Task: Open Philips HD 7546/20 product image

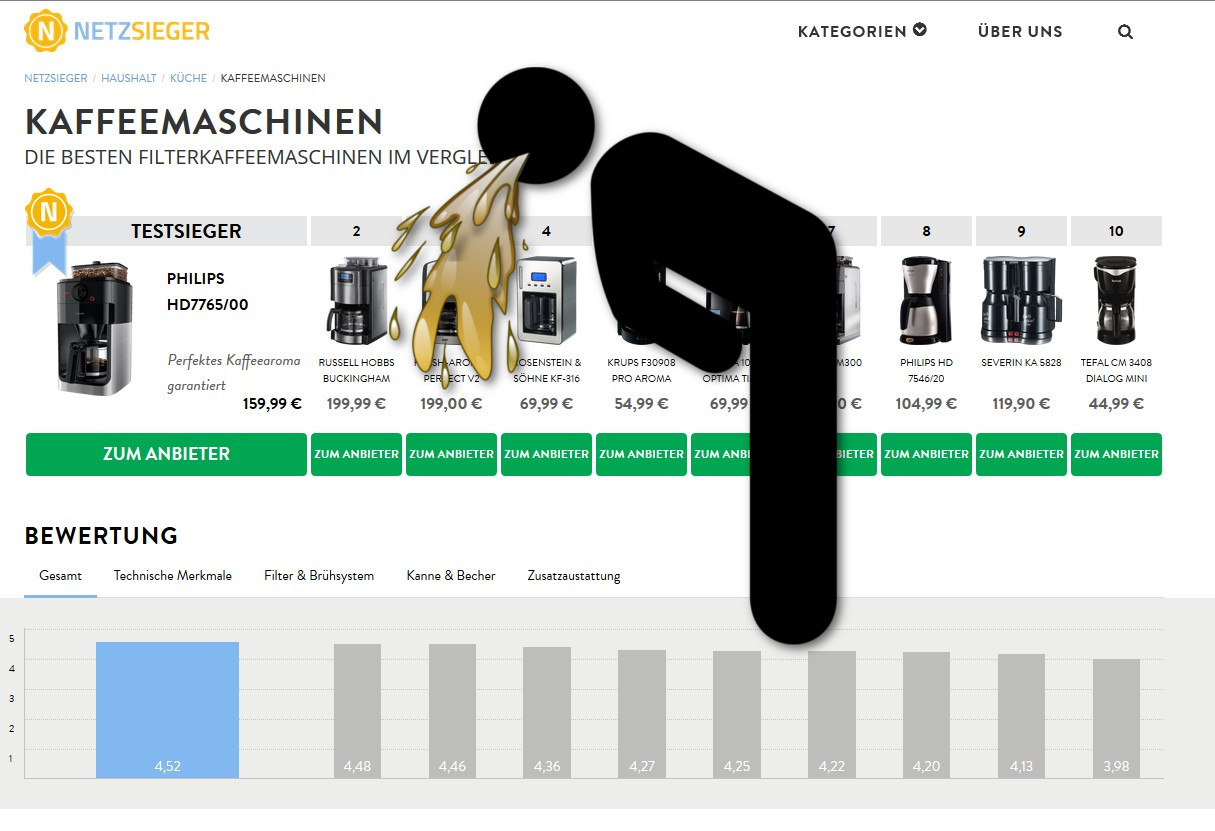Action: 926,300
